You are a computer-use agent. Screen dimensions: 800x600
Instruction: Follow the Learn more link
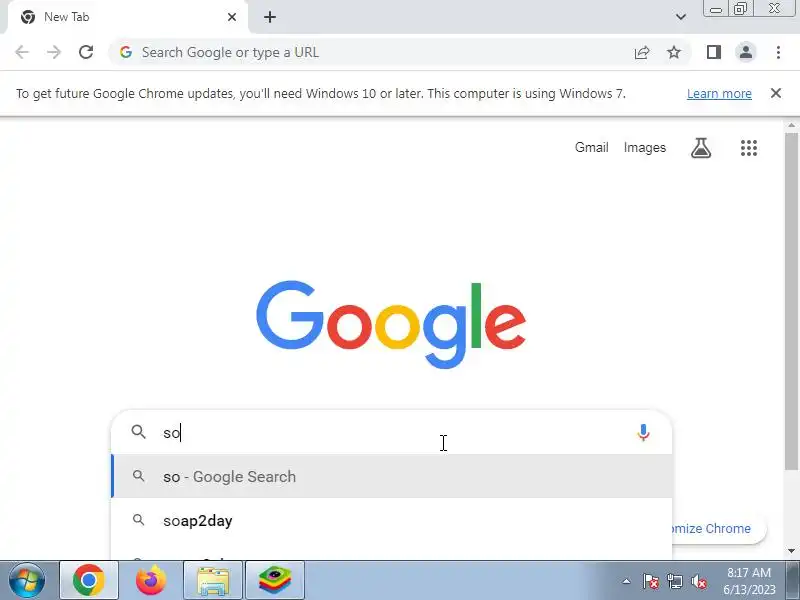719,94
